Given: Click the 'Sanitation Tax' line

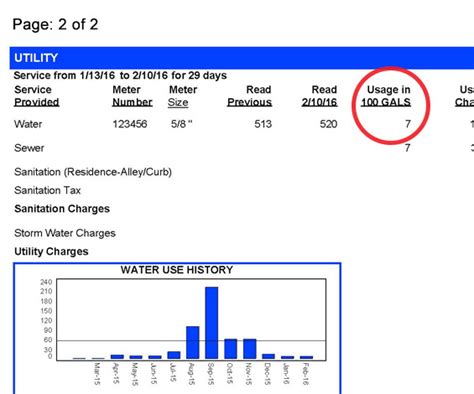Looking at the screenshot, I should [47, 190].
